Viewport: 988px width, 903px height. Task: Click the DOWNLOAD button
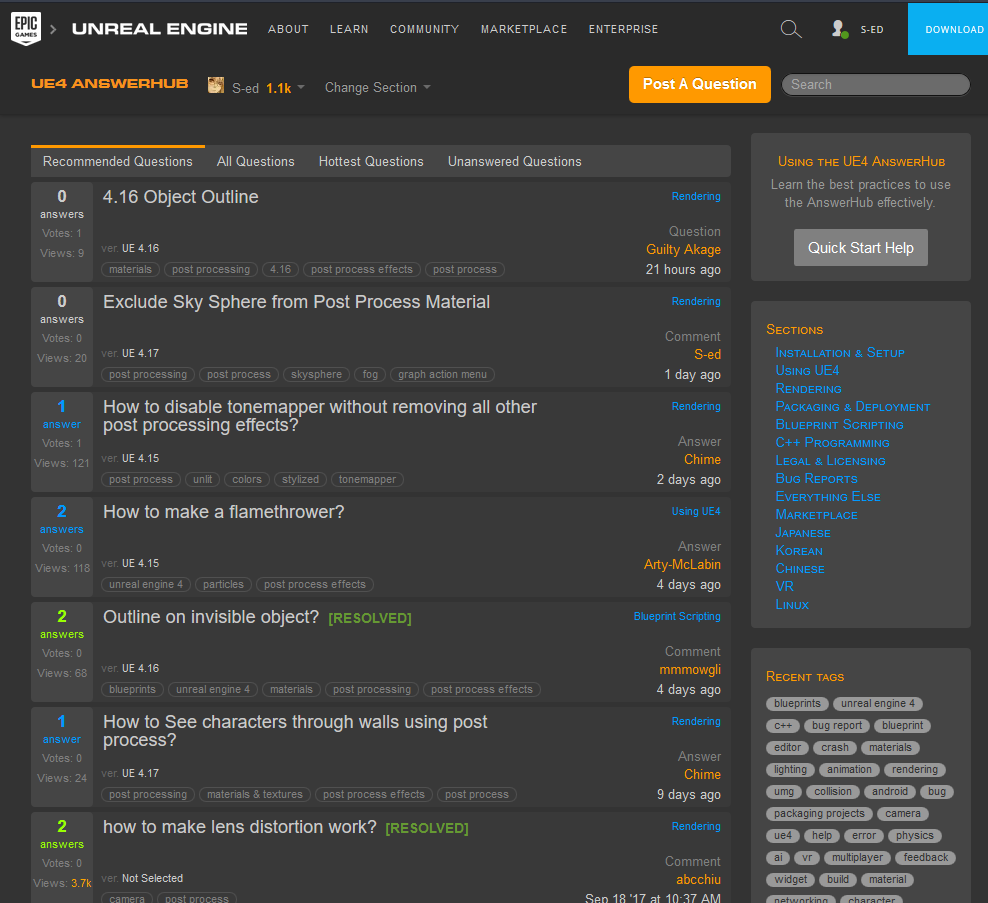coord(951,29)
